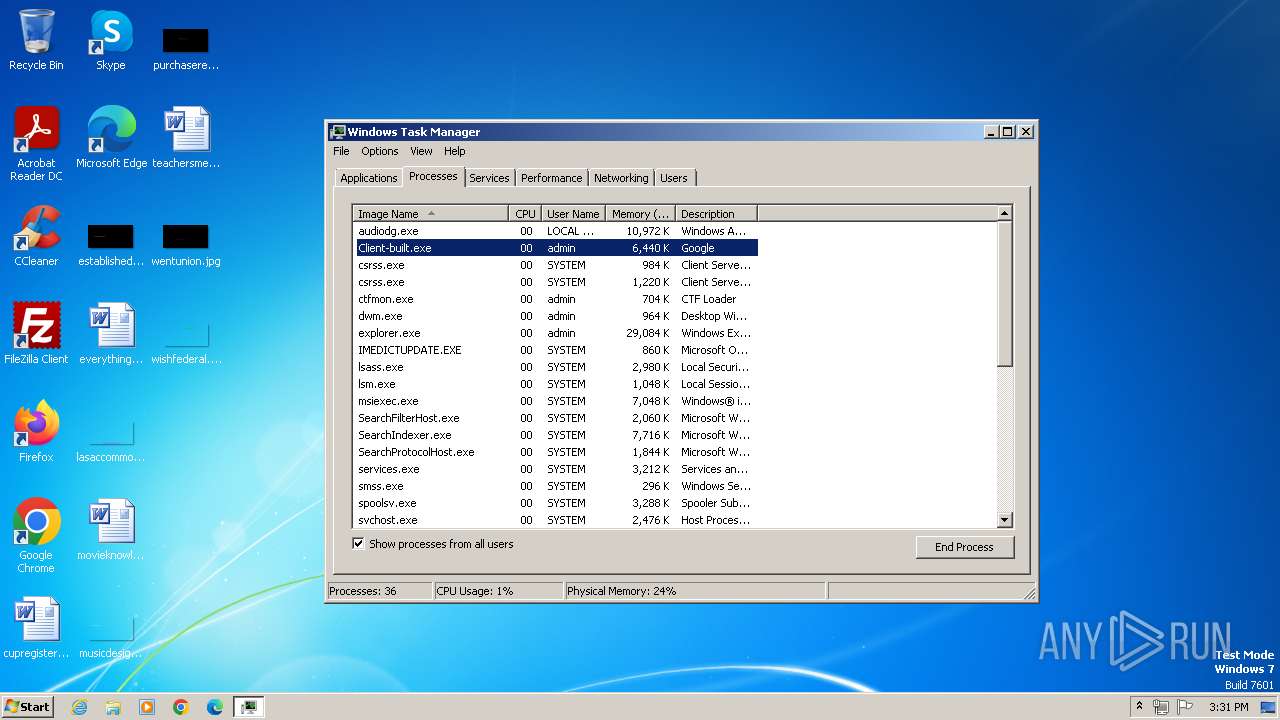Select the teachersme Word document icon

pos(186,138)
